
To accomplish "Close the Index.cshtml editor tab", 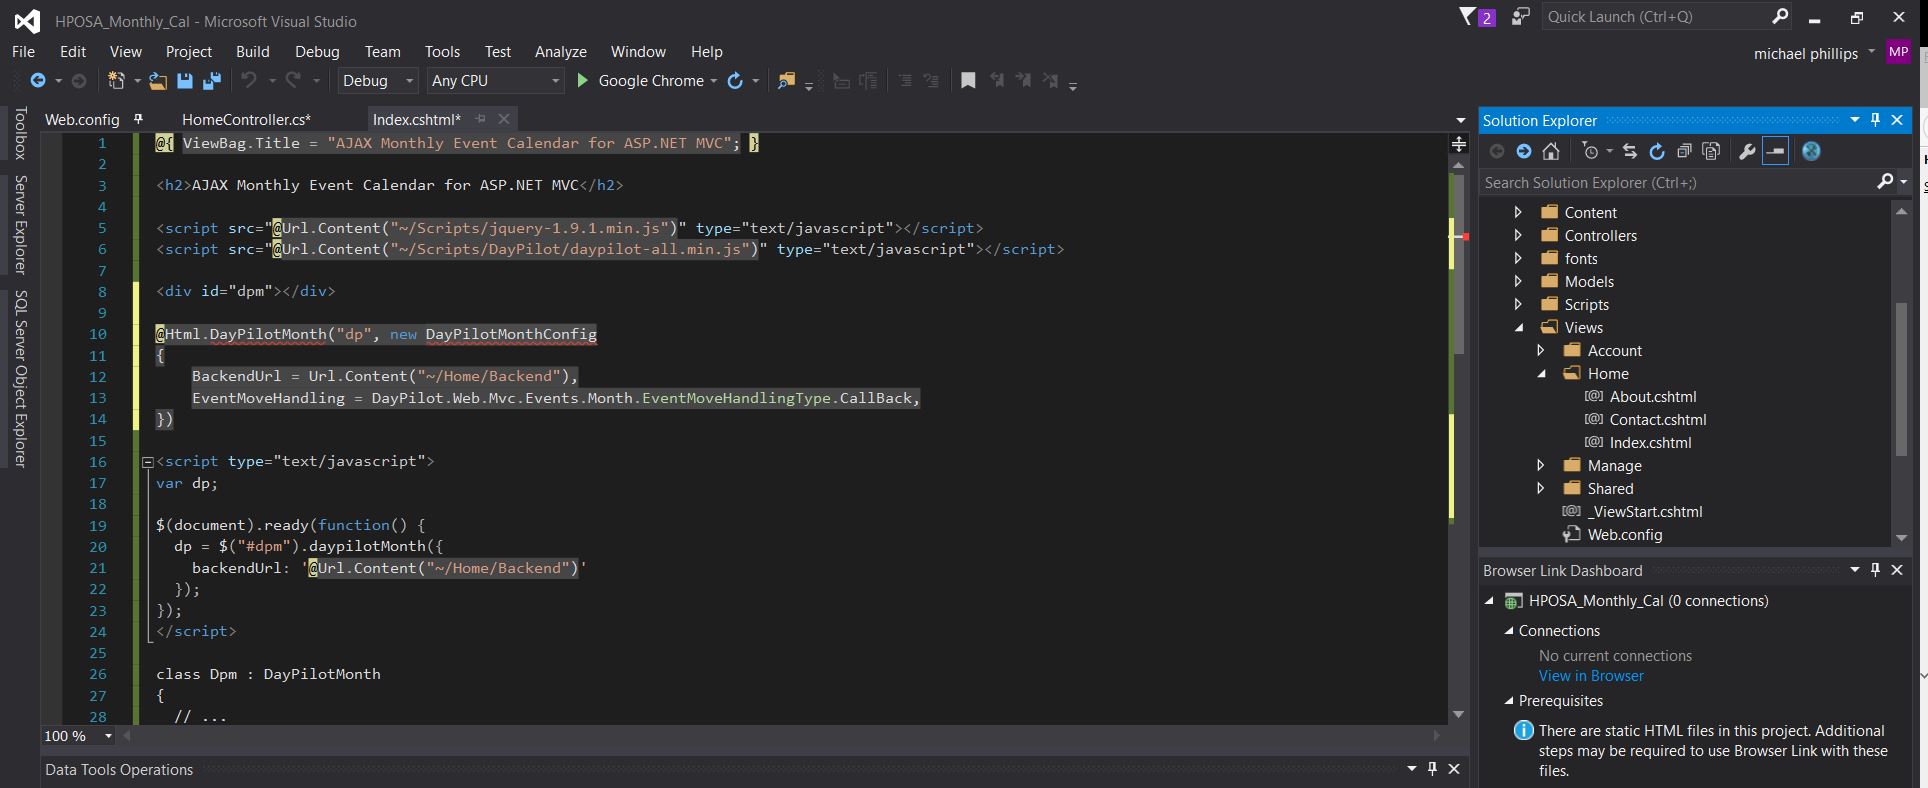I will pyautogui.click(x=504, y=119).
